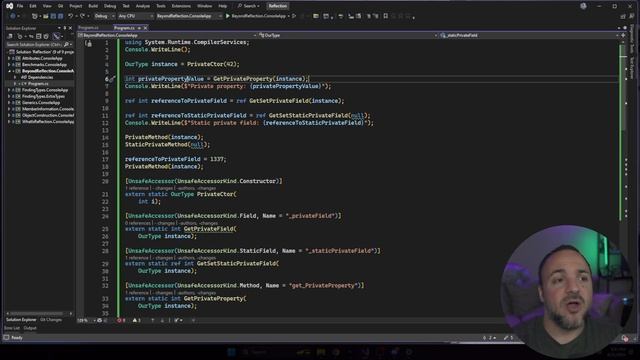This screenshot has height=360, width=640.
Task: Switch to the inactive Program.cs tab
Action: click(89, 28)
